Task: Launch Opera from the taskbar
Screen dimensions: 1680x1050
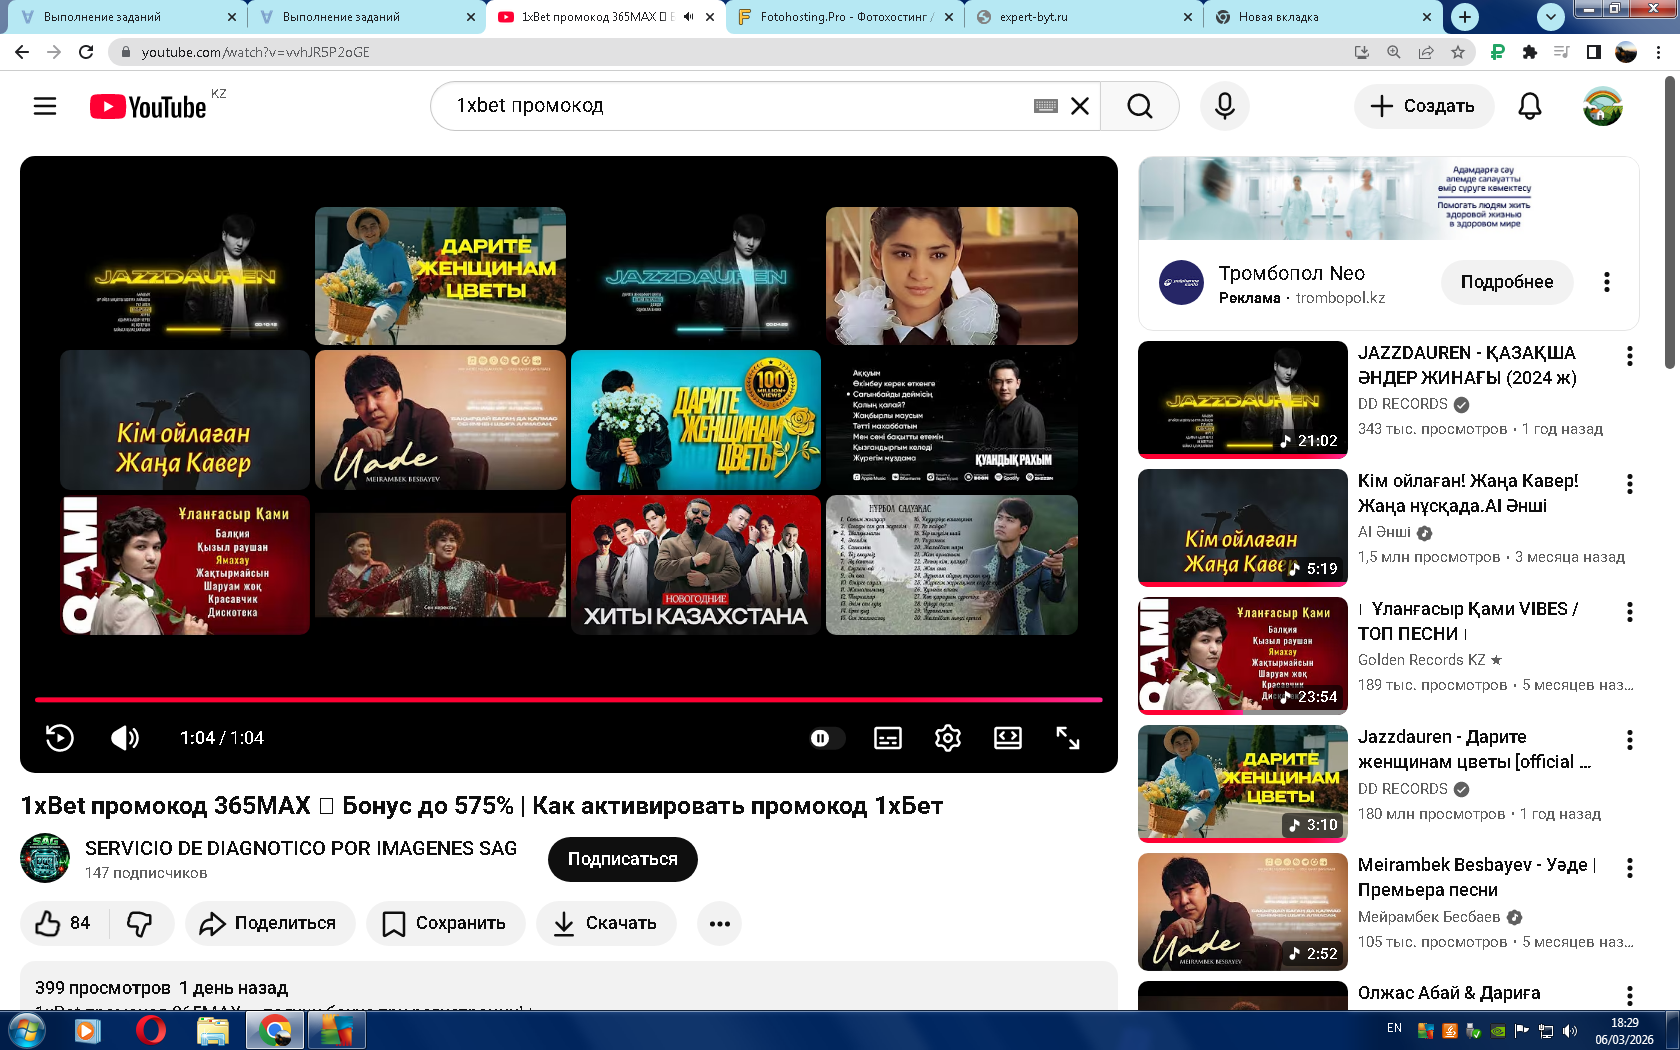Action: [x=151, y=1030]
